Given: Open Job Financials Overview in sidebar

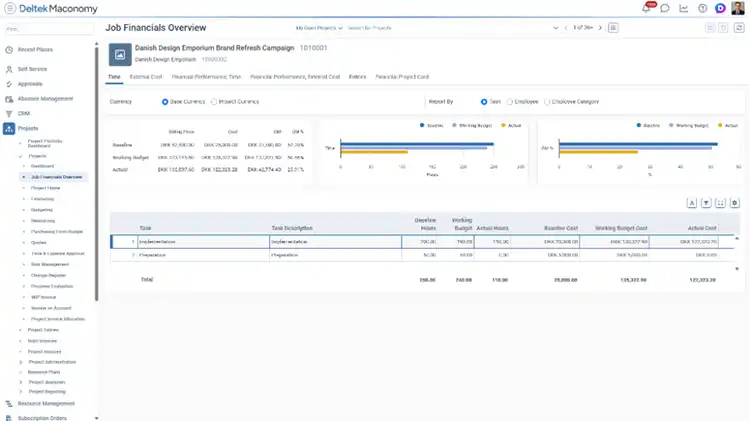Looking at the screenshot, I should coord(56,177).
